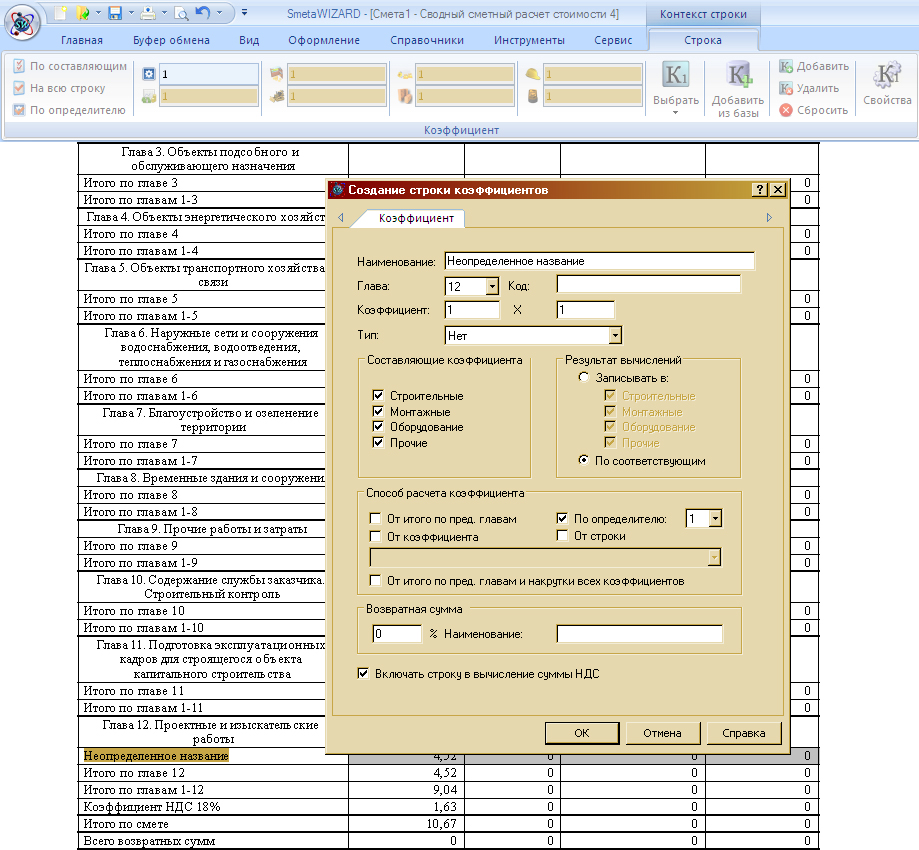Open the 'По определителю' number dropdown
The image size is (919, 850).
714,519
